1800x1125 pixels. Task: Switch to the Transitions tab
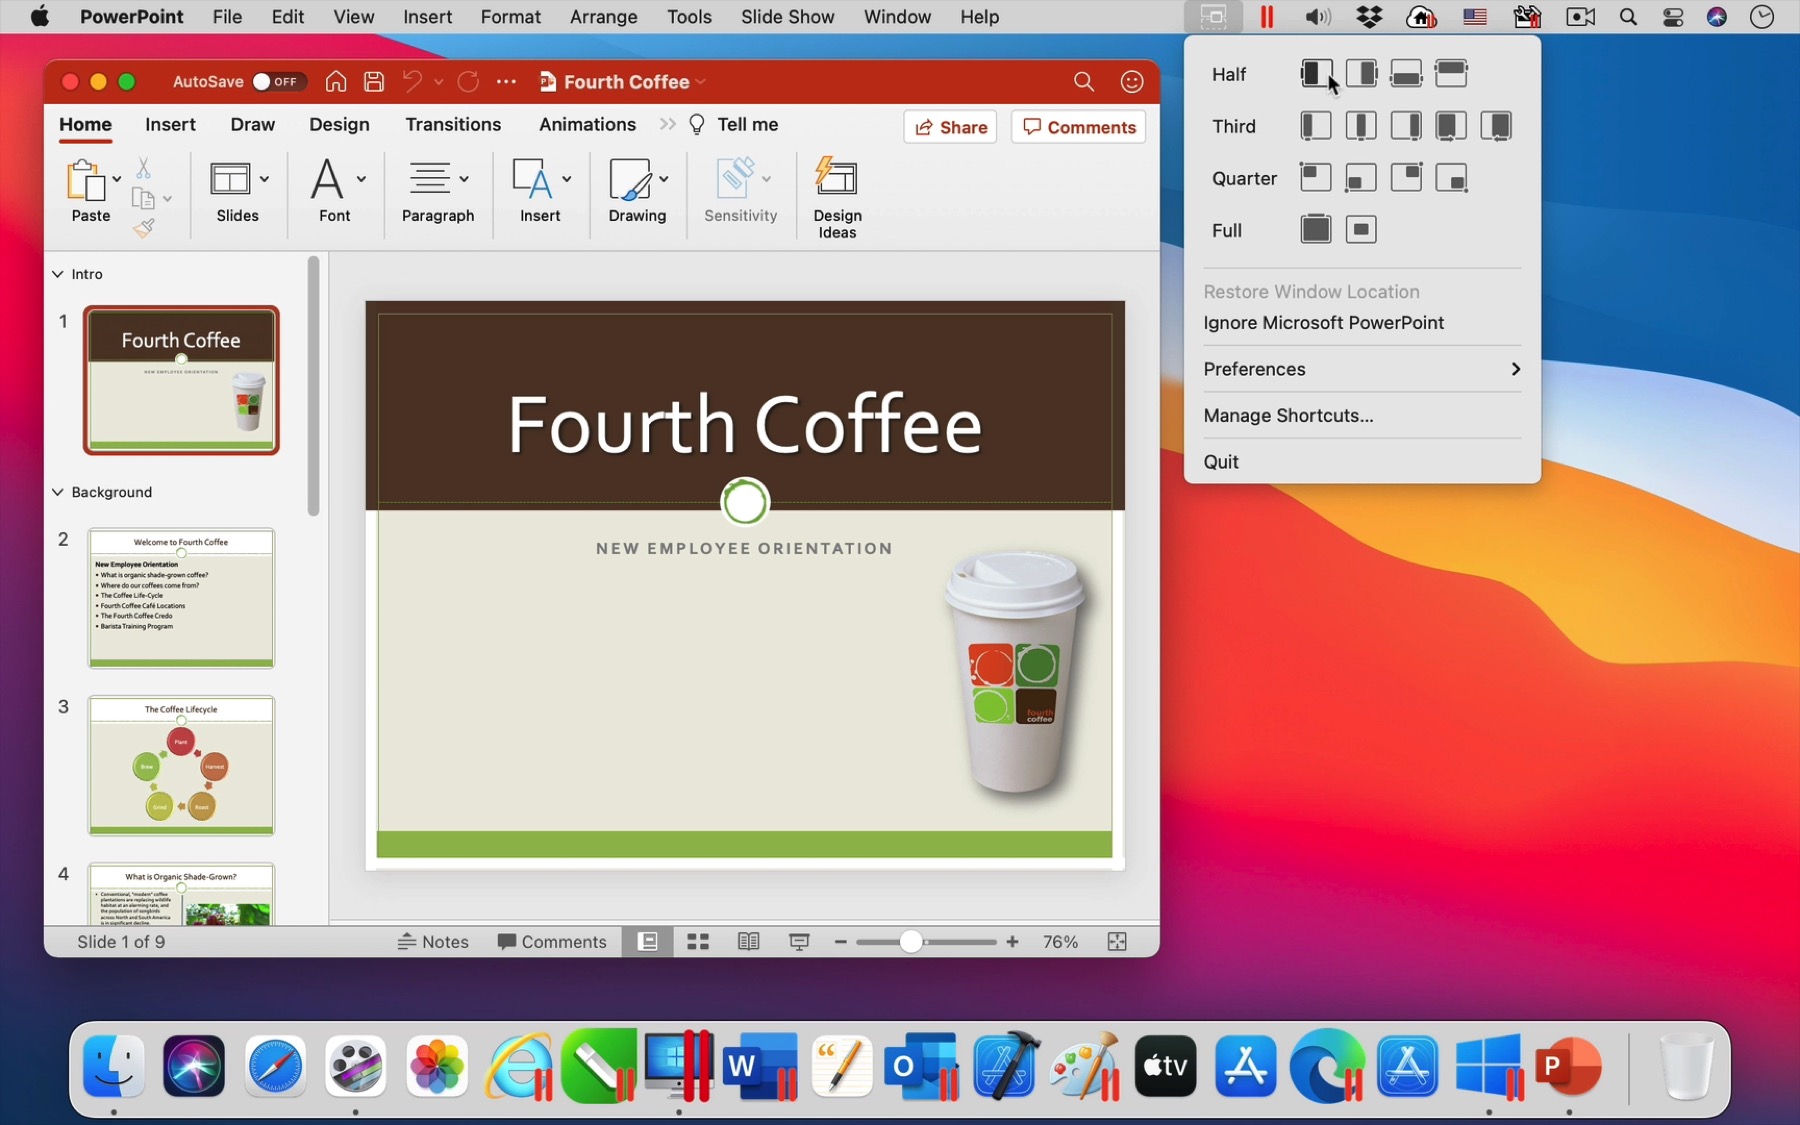coord(453,124)
